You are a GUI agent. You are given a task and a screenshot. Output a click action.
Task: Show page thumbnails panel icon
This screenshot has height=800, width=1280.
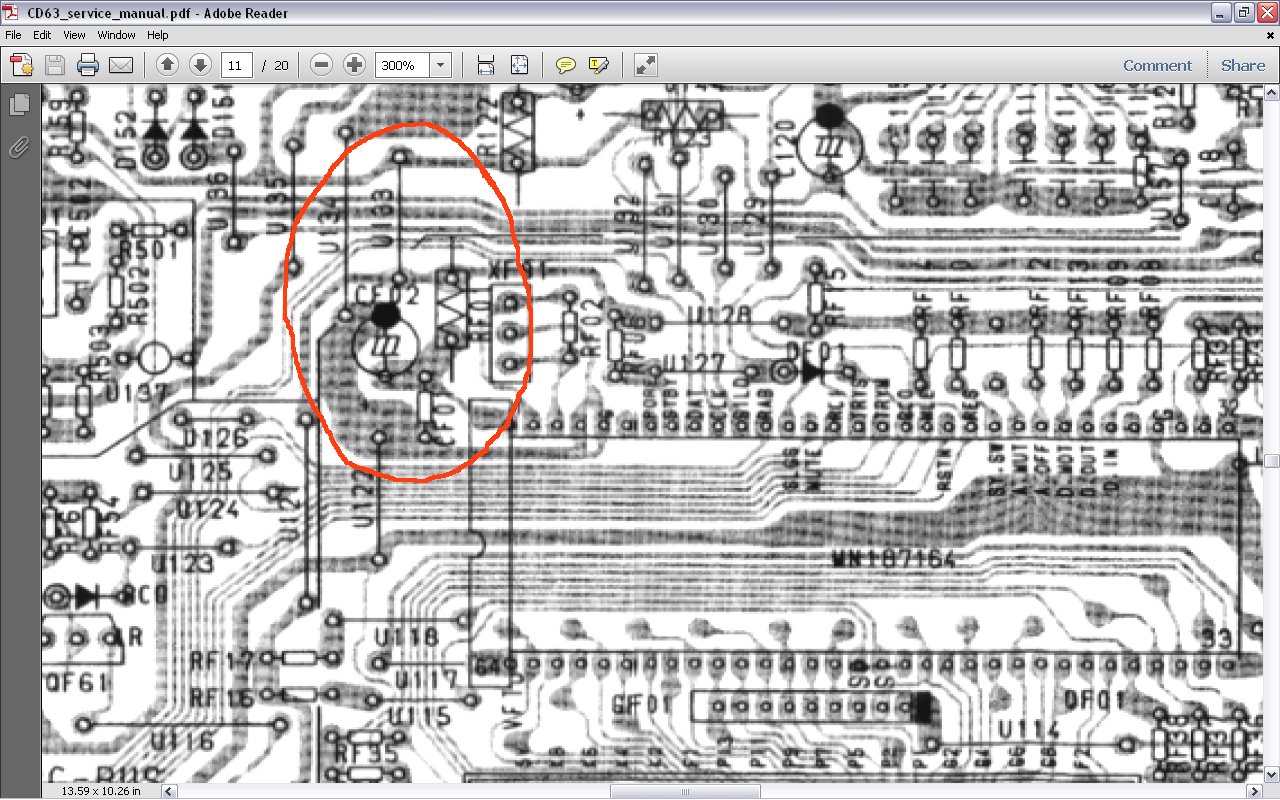(19, 104)
